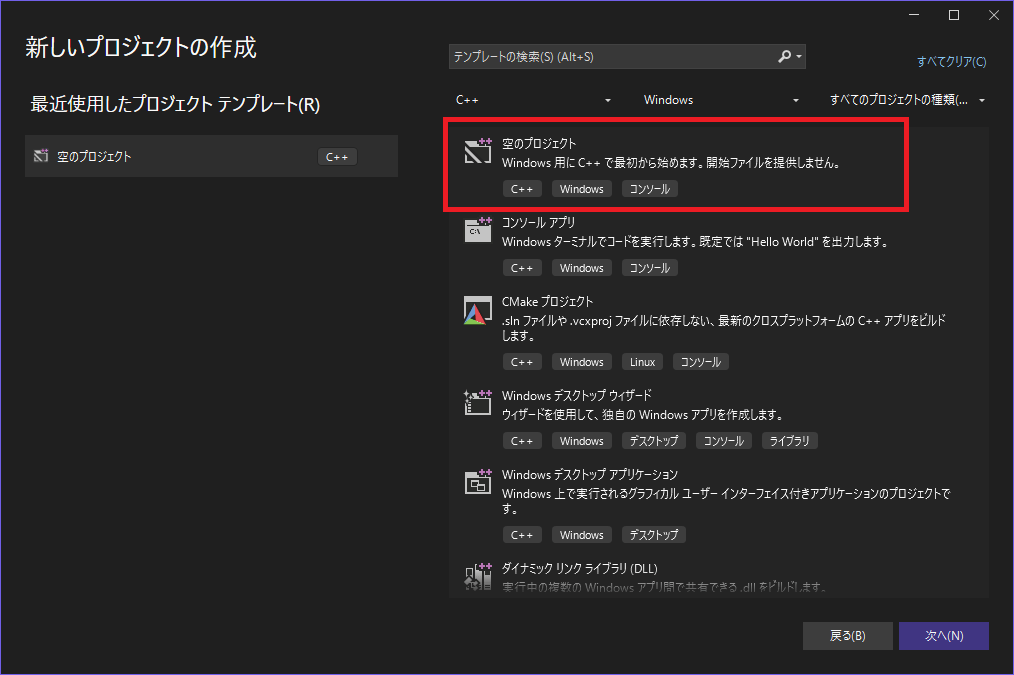The height and width of the screenshot is (675, 1014).
Task: Click inside the テンプレートの検索 search field
Action: [600, 56]
